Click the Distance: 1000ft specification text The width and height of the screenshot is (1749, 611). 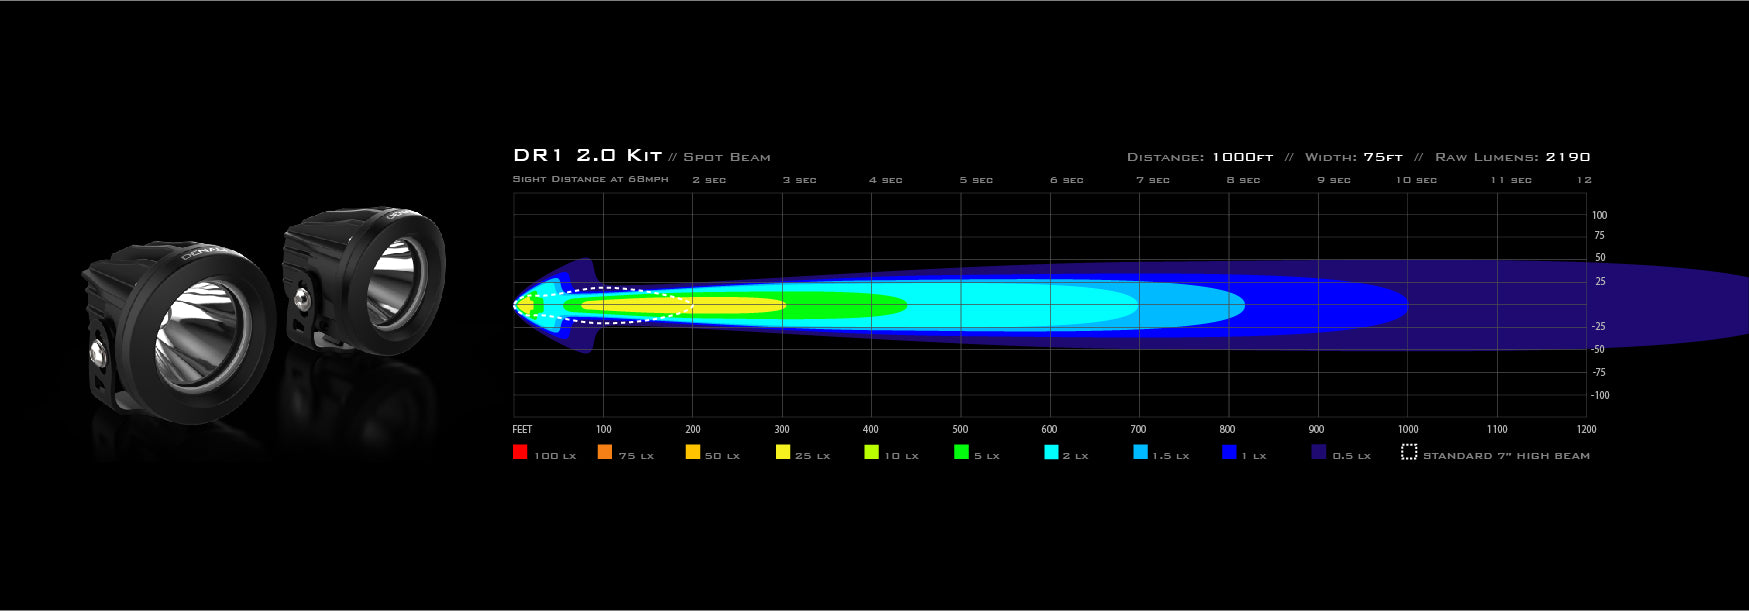(1199, 157)
